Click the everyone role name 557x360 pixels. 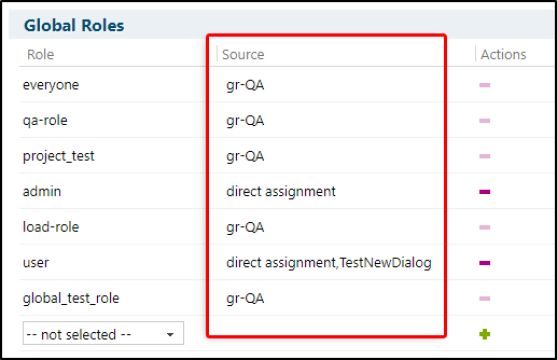[51, 85]
